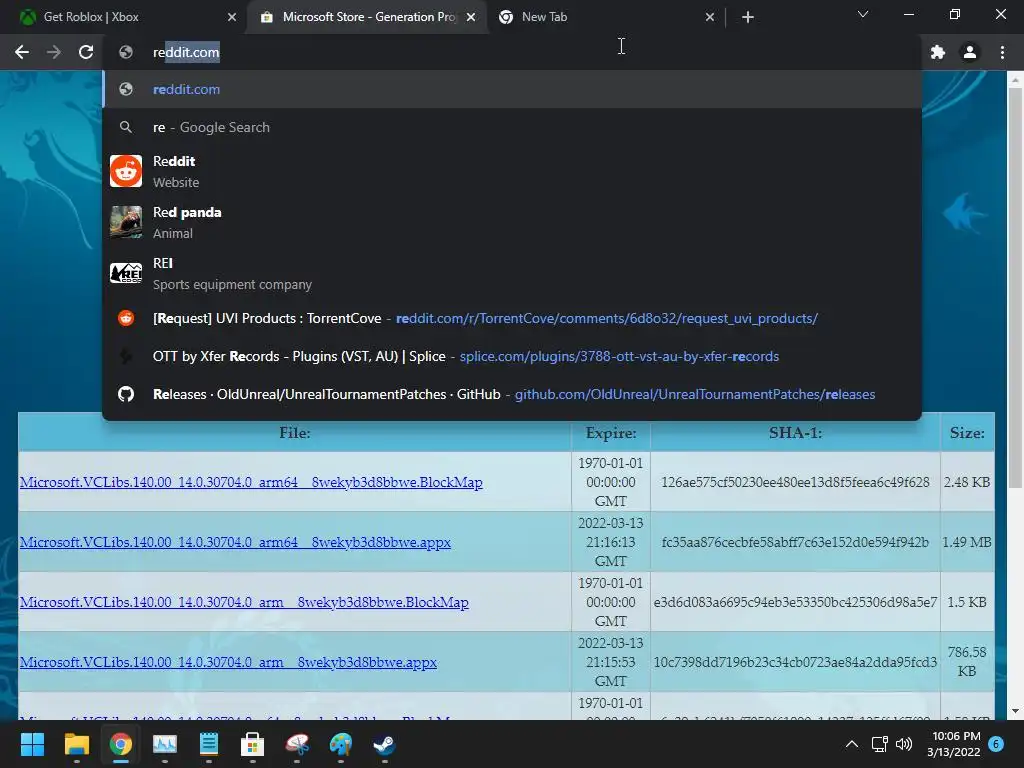The width and height of the screenshot is (1024, 768).
Task: Open Chrome's three-dot menu
Action: coord(1002,52)
